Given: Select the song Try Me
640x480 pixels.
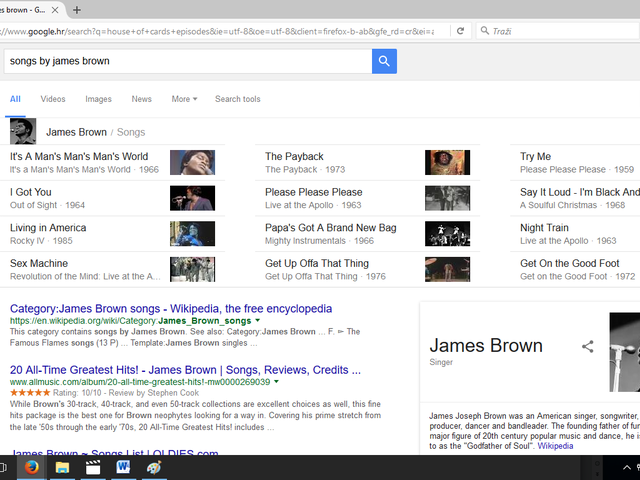Looking at the screenshot, I should click(x=536, y=156).
